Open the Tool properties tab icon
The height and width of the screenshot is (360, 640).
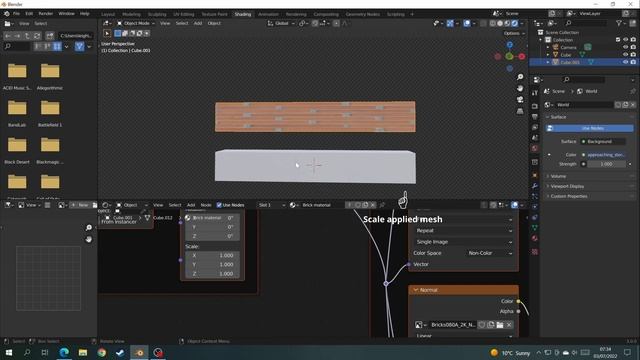(535, 93)
